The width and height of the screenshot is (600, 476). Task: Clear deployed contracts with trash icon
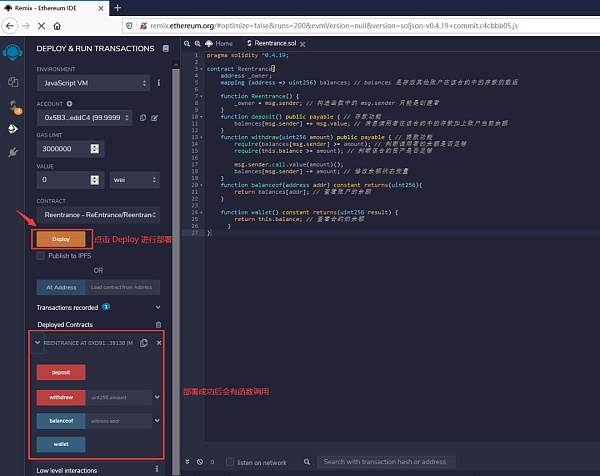point(158,324)
